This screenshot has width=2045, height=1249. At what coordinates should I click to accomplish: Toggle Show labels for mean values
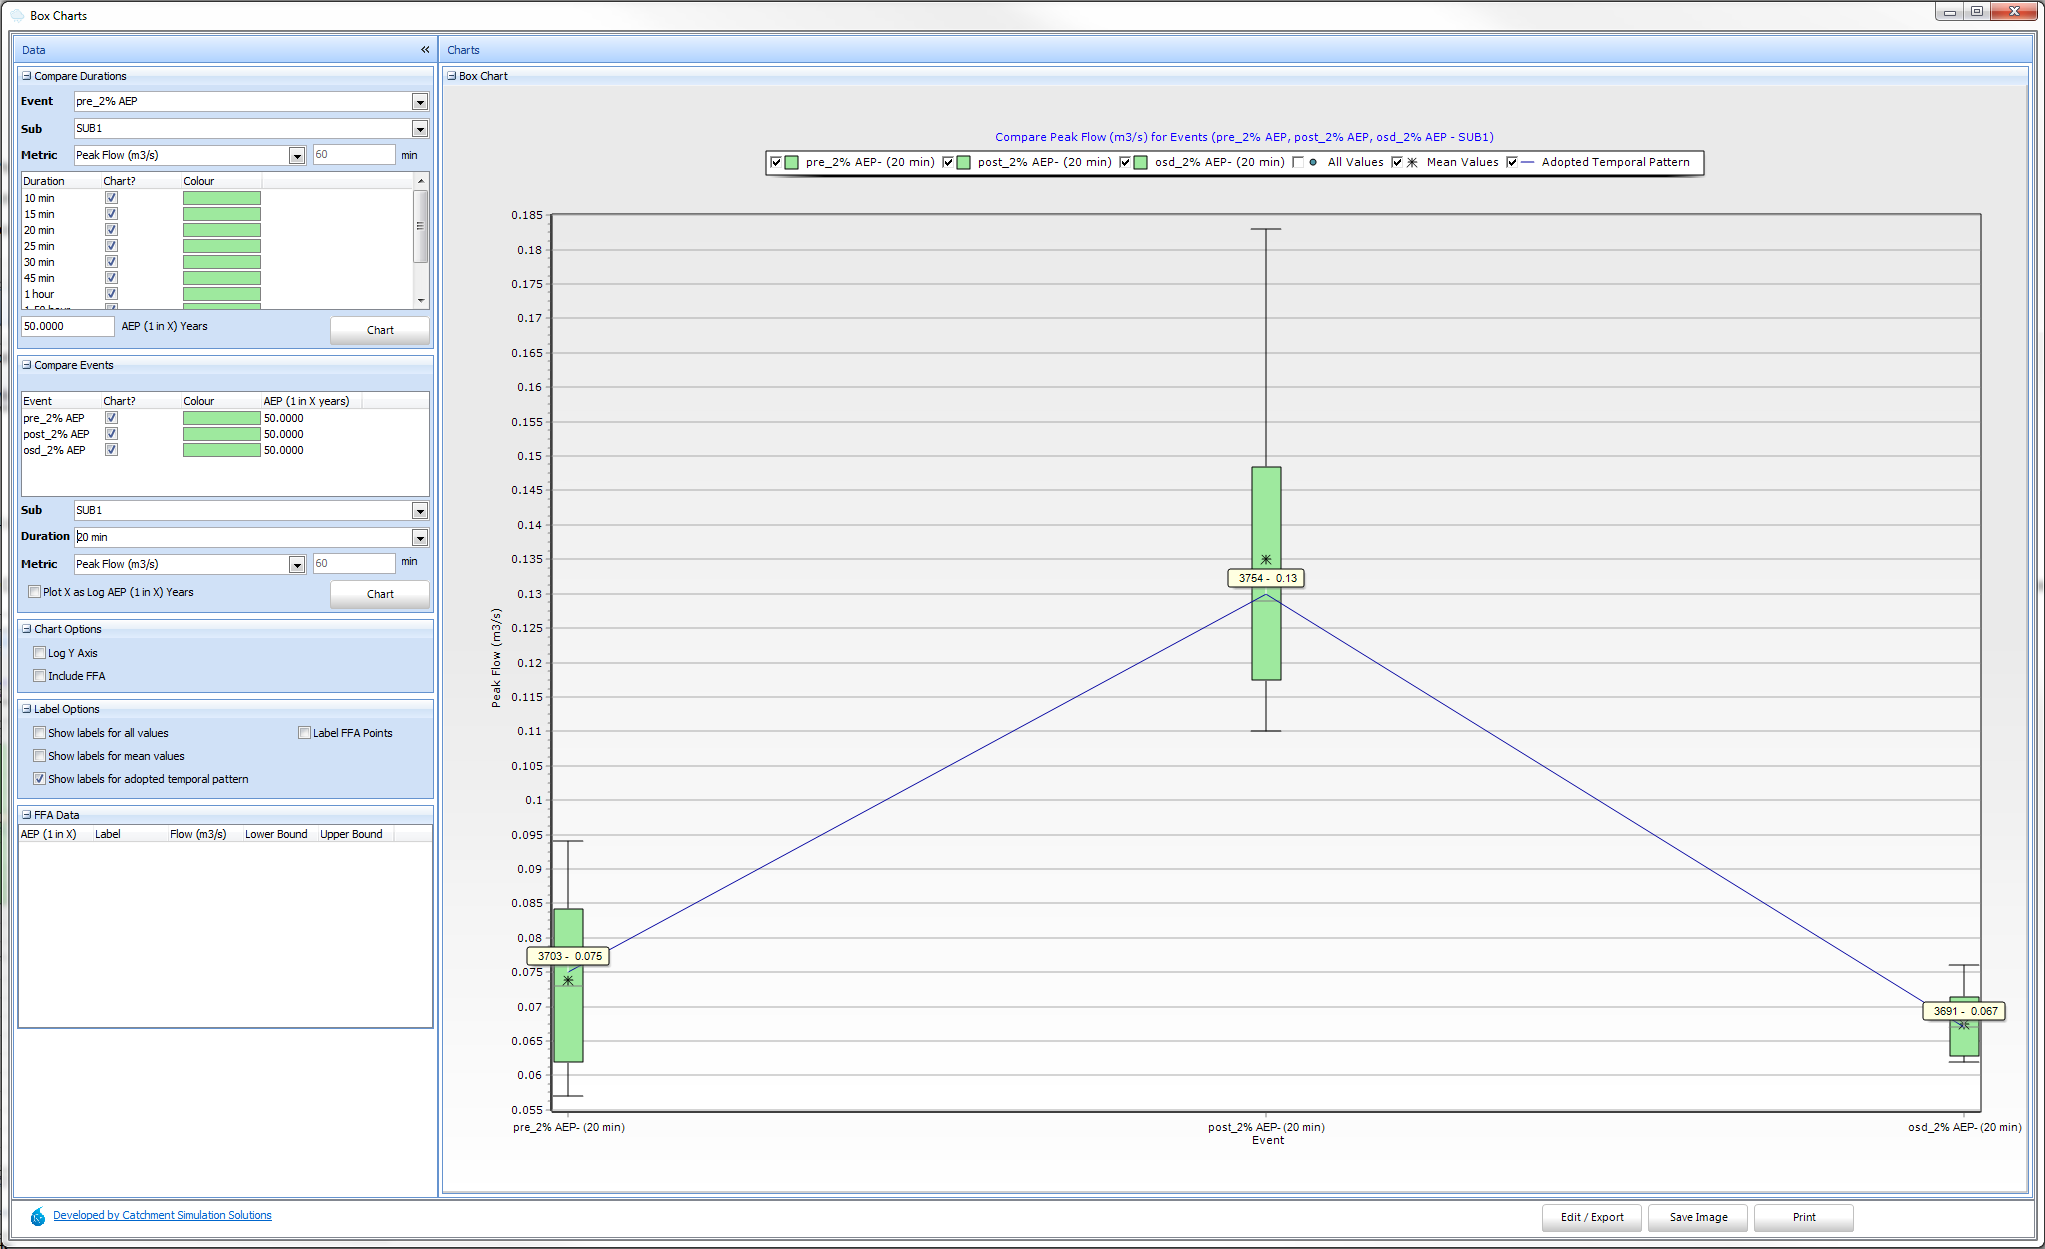(40, 756)
